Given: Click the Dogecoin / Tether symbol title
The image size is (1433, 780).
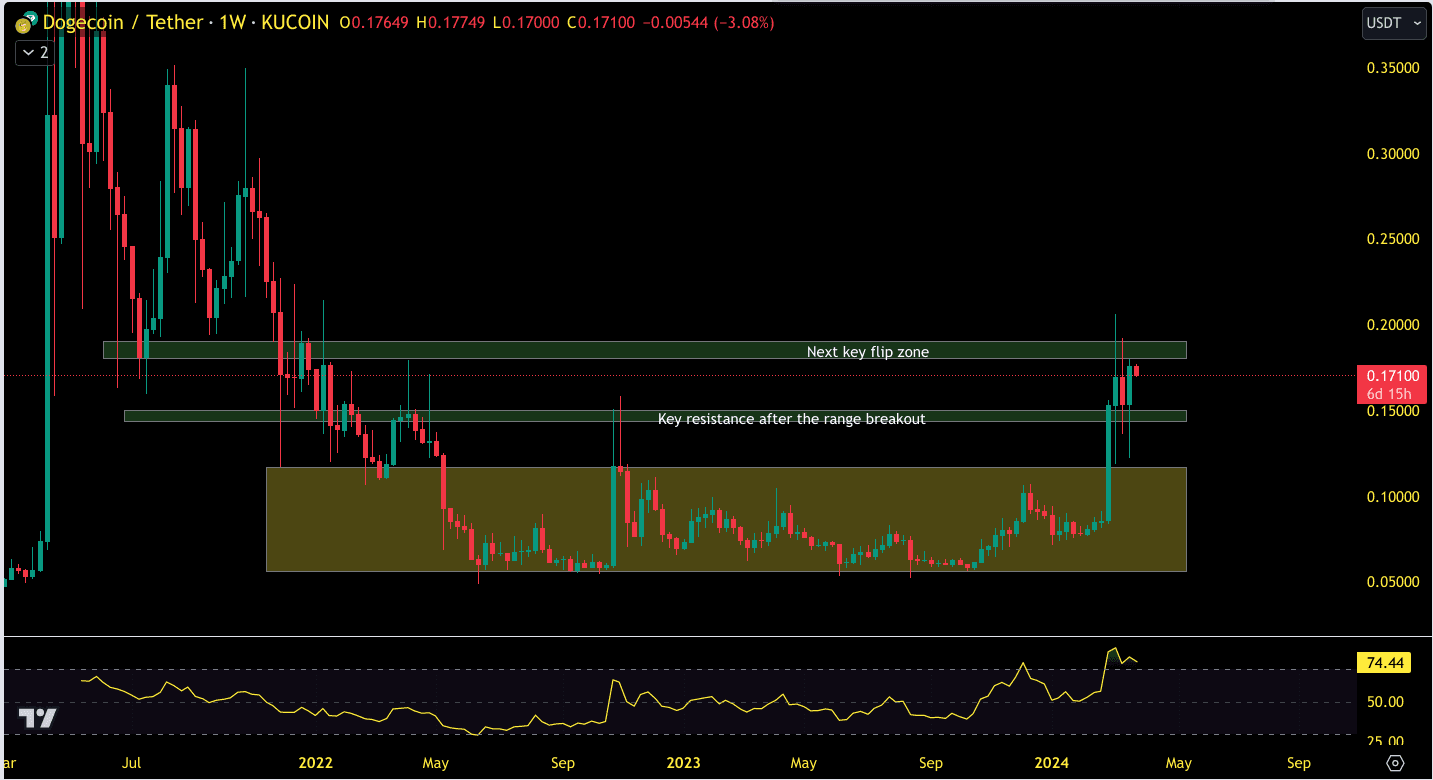Looking at the screenshot, I should [123, 22].
